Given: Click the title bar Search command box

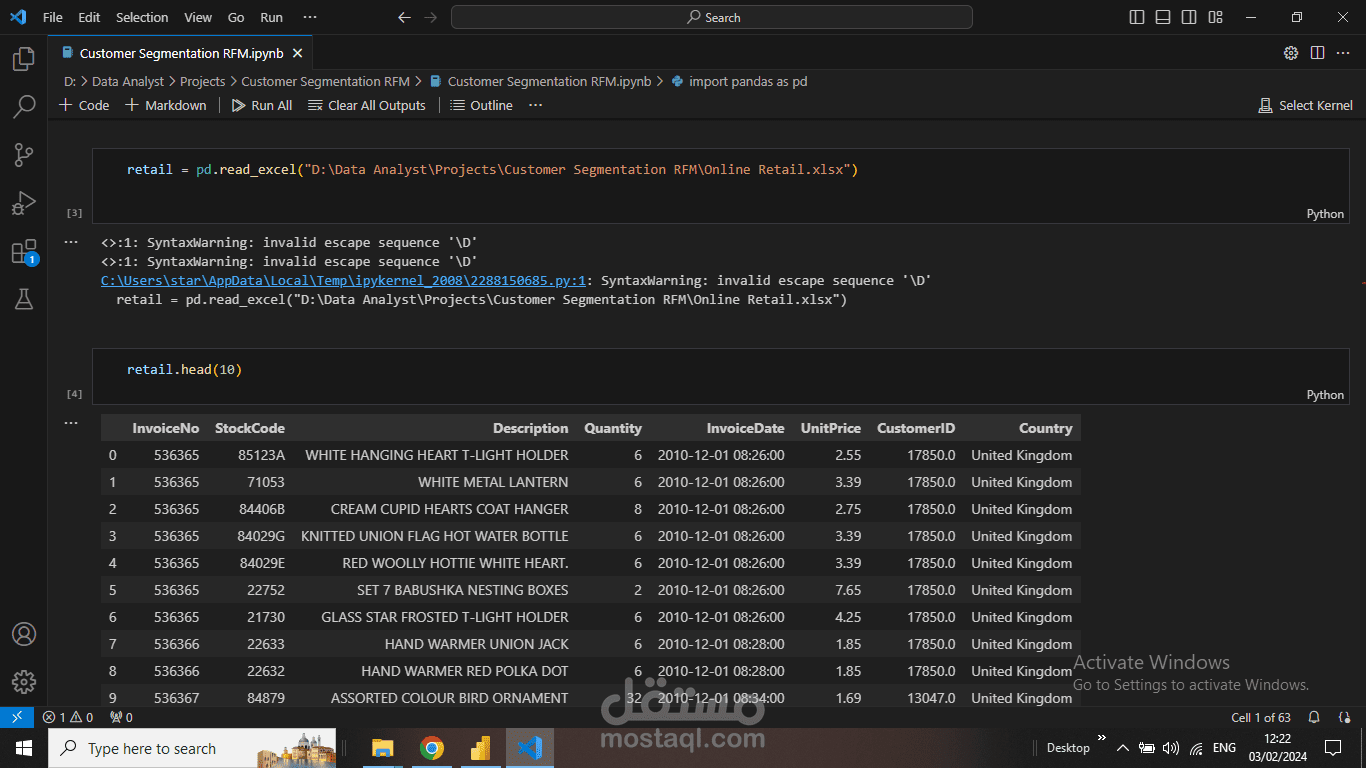Looking at the screenshot, I should (712, 17).
